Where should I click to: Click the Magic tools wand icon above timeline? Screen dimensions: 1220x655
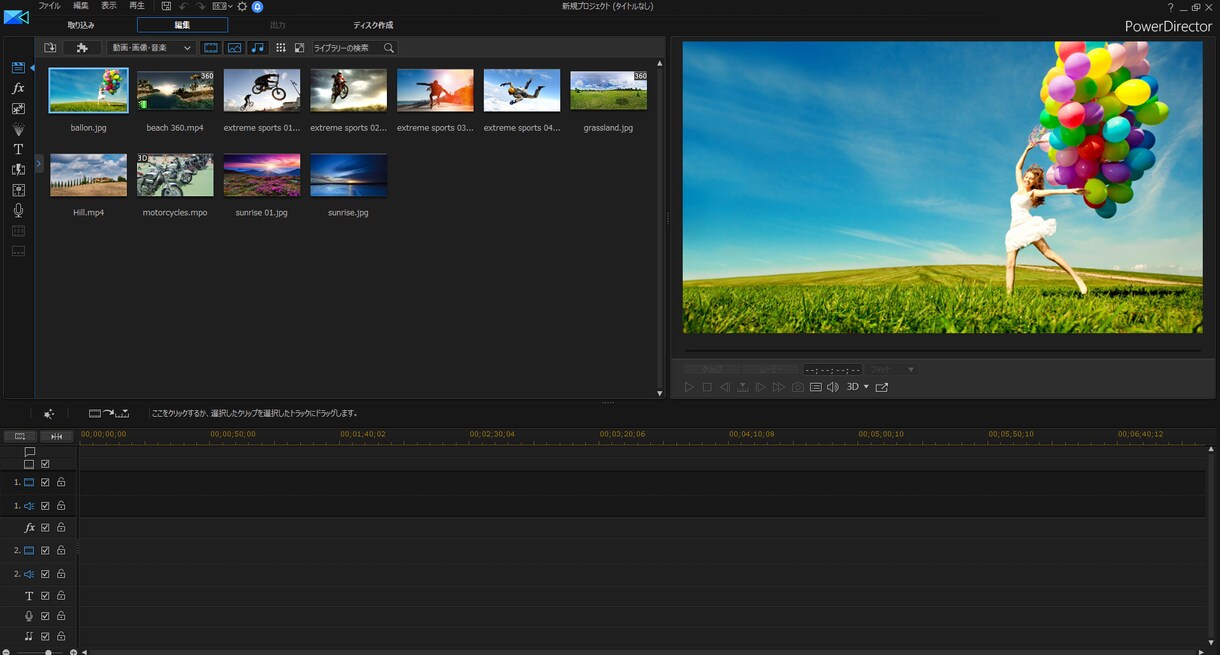click(x=49, y=413)
